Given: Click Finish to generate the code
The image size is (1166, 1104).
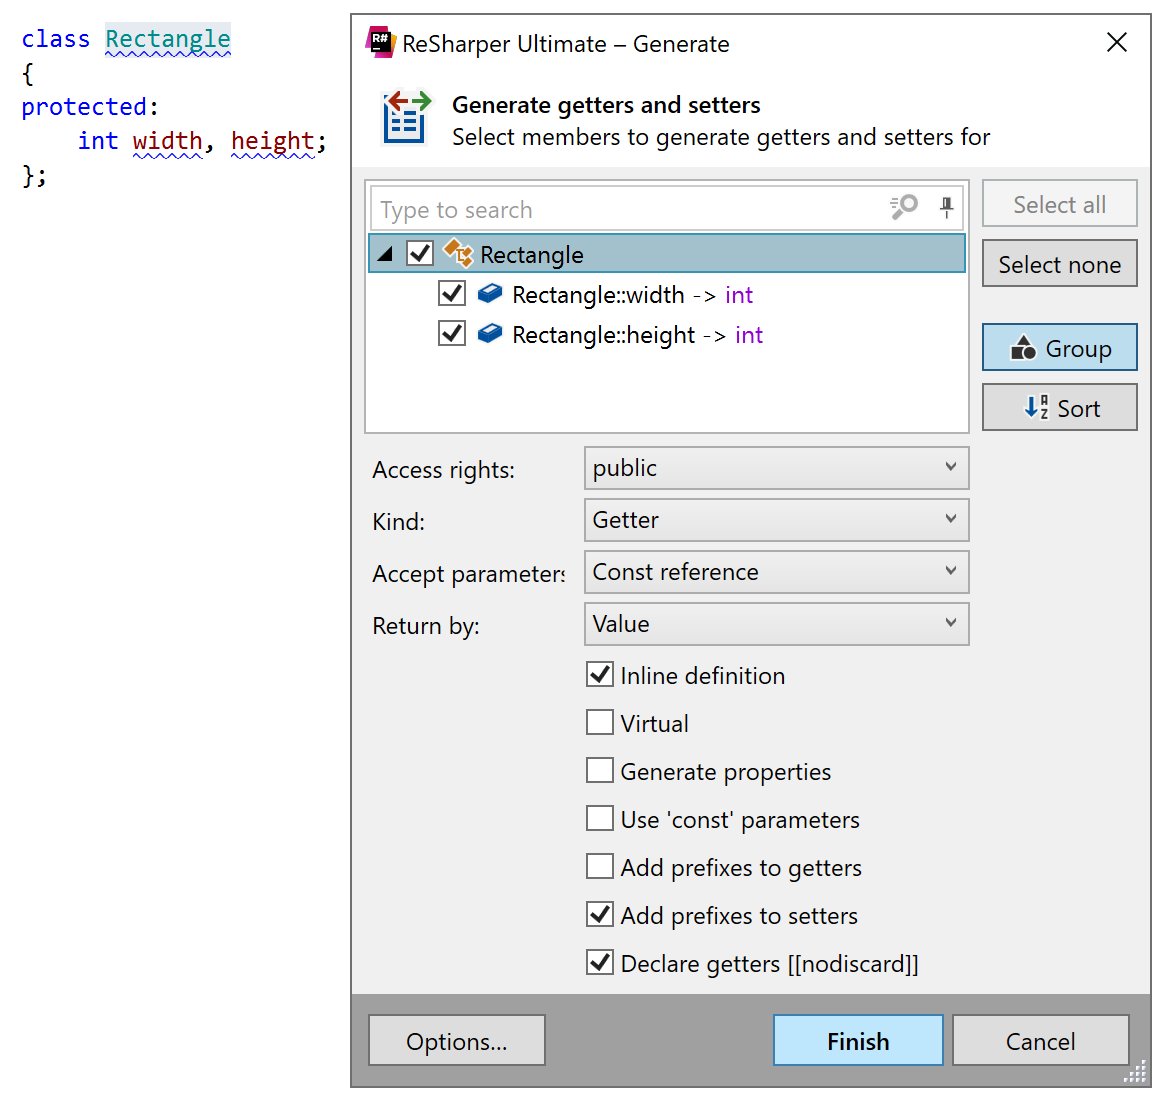Looking at the screenshot, I should pos(857,1040).
